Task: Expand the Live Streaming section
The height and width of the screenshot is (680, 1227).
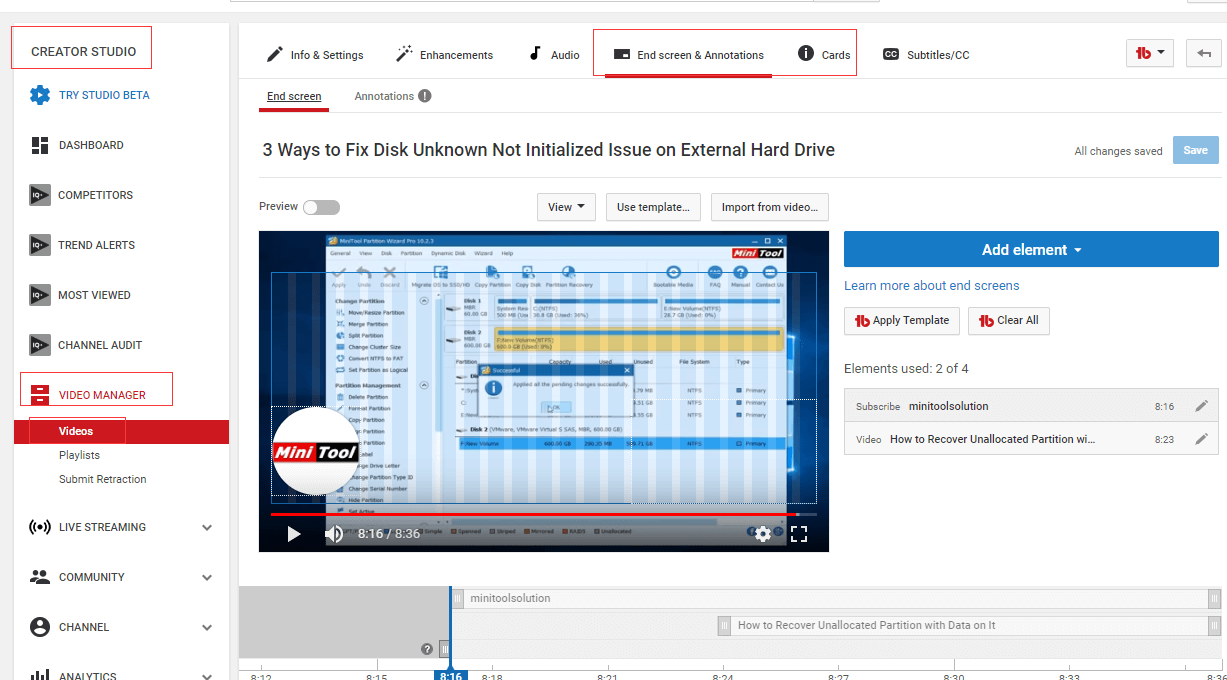Action: (207, 527)
